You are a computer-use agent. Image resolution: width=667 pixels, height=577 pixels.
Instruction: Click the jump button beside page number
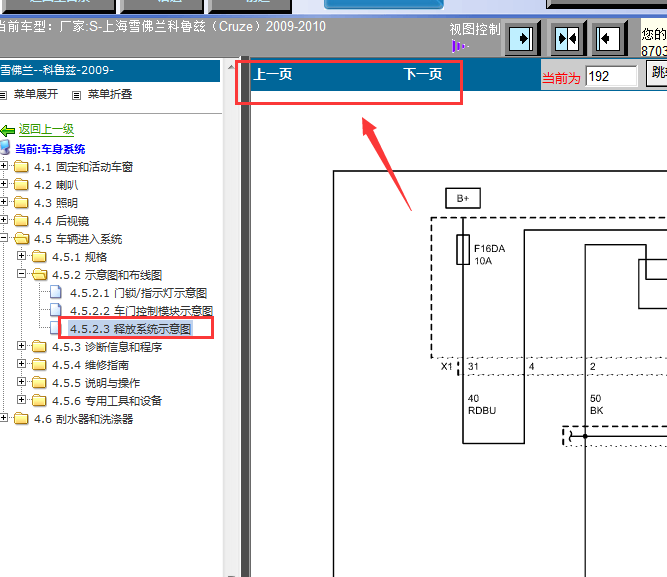click(x=656, y=72)
